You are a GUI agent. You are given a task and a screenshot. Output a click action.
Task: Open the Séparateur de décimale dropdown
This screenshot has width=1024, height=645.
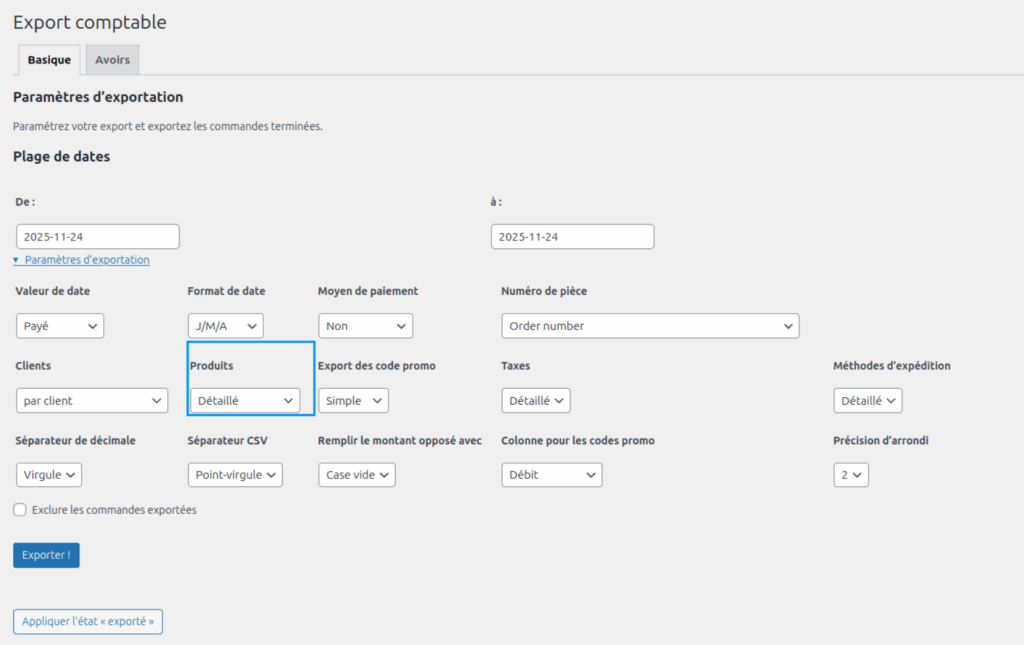49,475
